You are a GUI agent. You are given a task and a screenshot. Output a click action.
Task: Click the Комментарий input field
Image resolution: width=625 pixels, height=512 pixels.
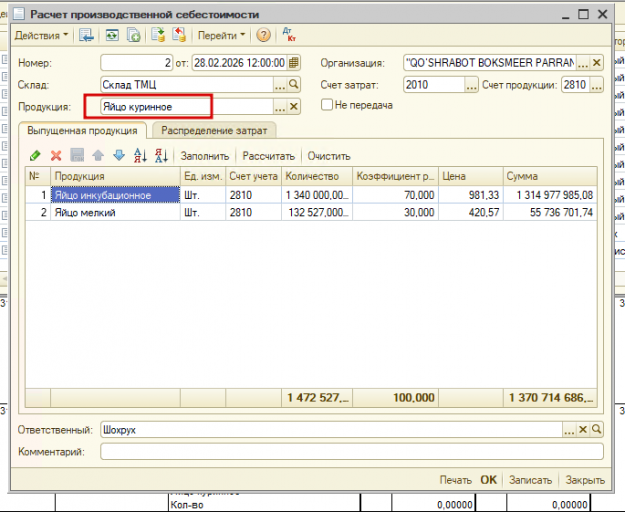point(352,452)
